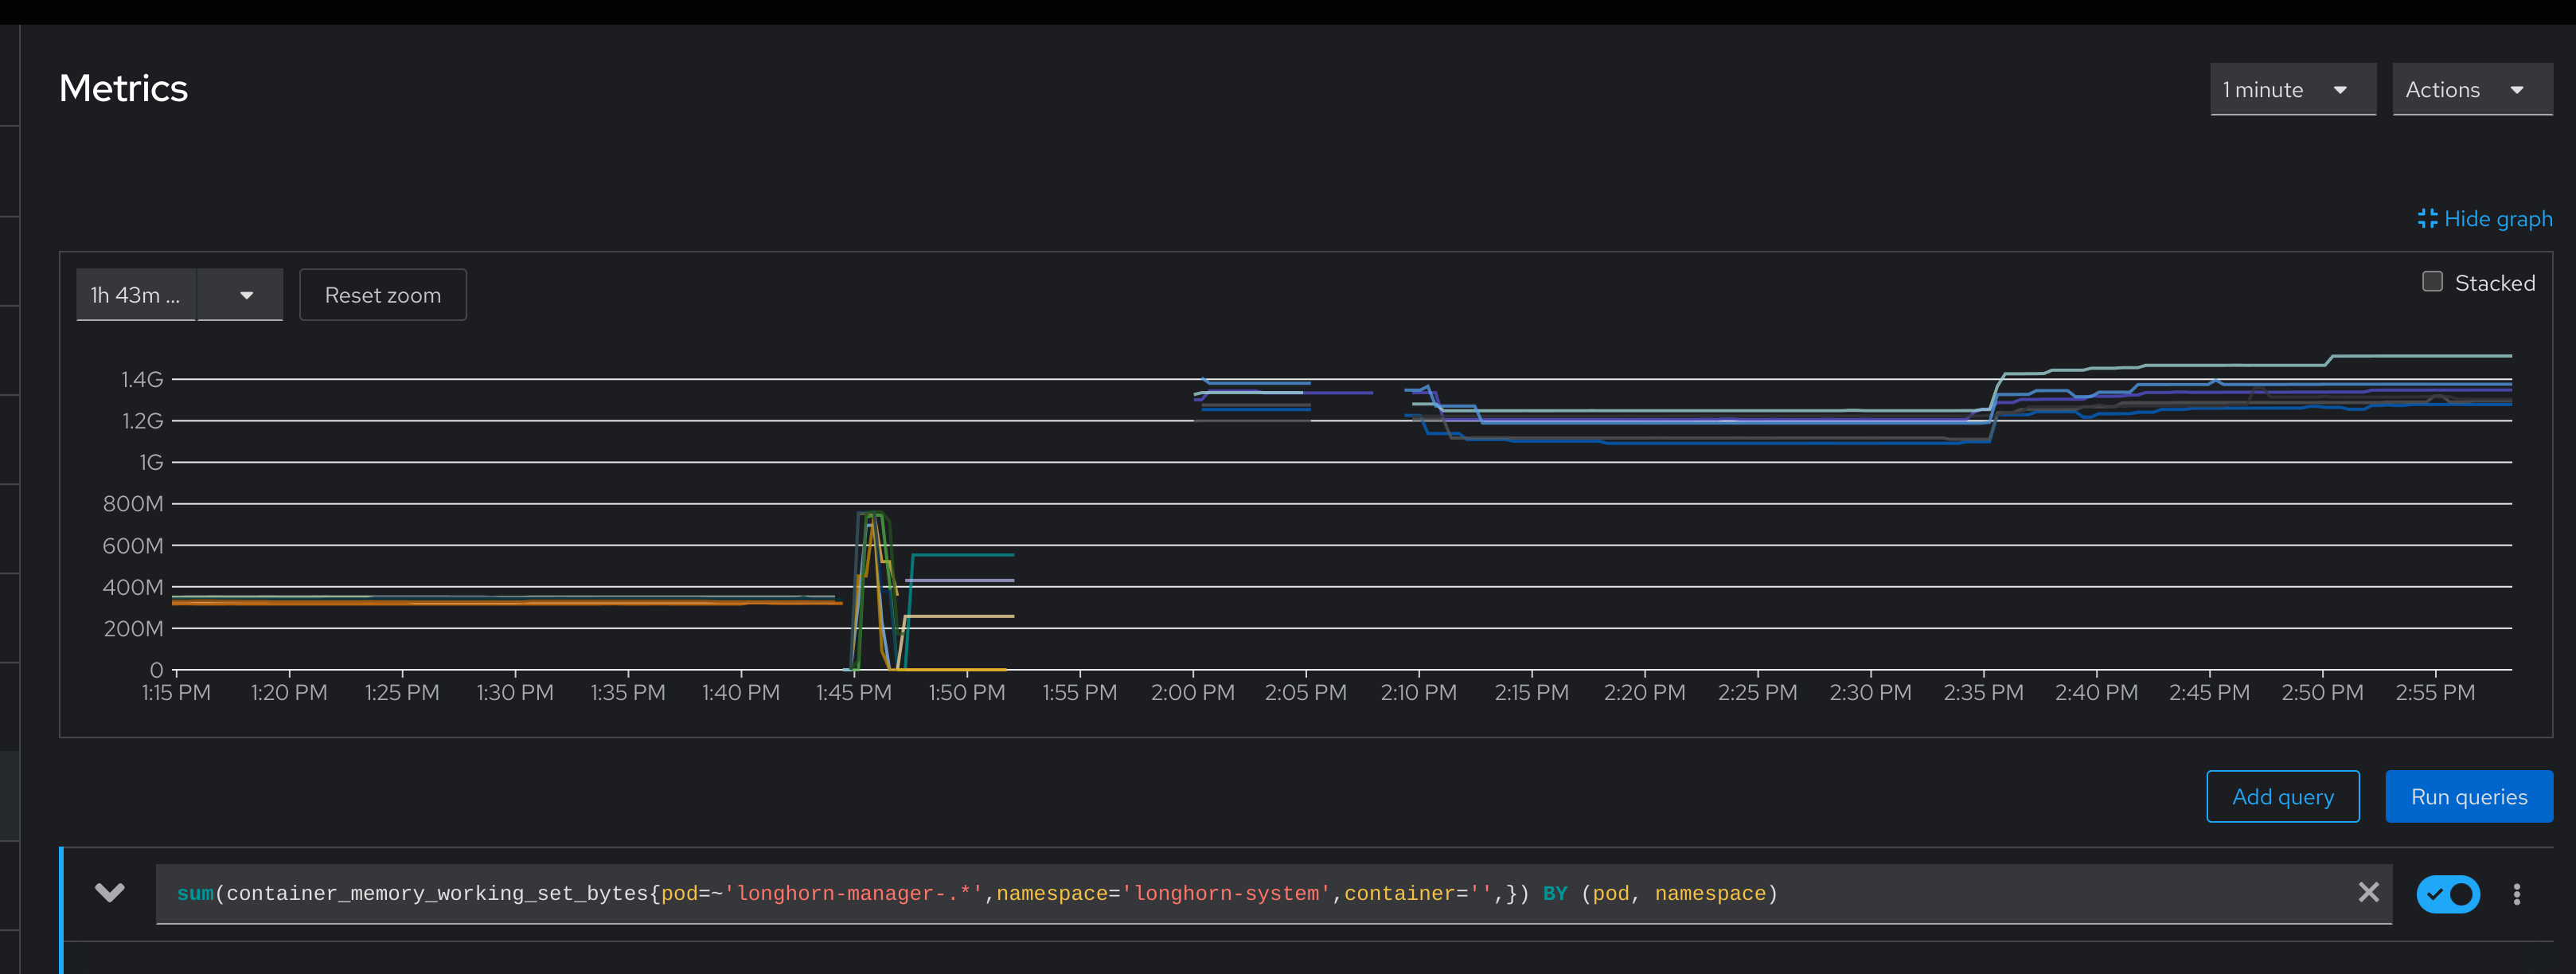The height and width of the screenshot is (974, 2576).
Task: Click Run queries
Action: pyautogui.click(x=2469, y=796)
